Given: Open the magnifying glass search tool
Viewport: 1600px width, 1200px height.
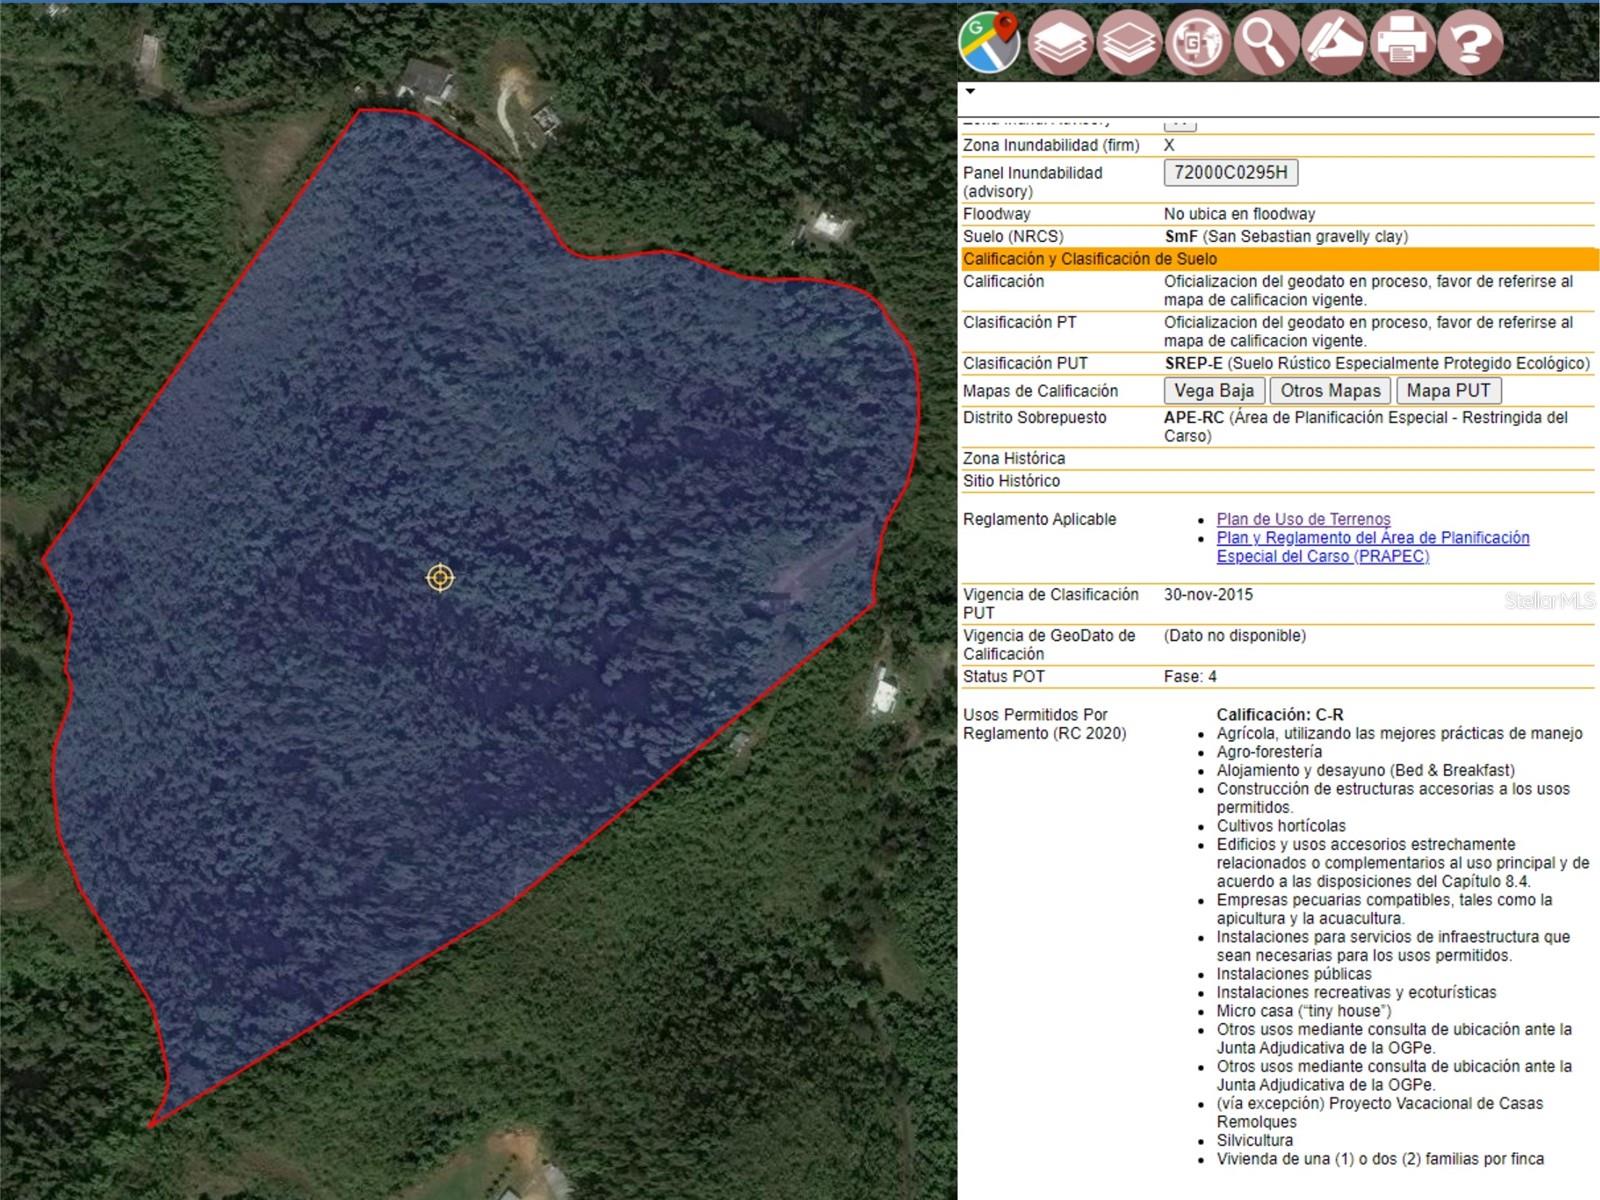Looking at the screenshot, I should [x=1265, y=43].
